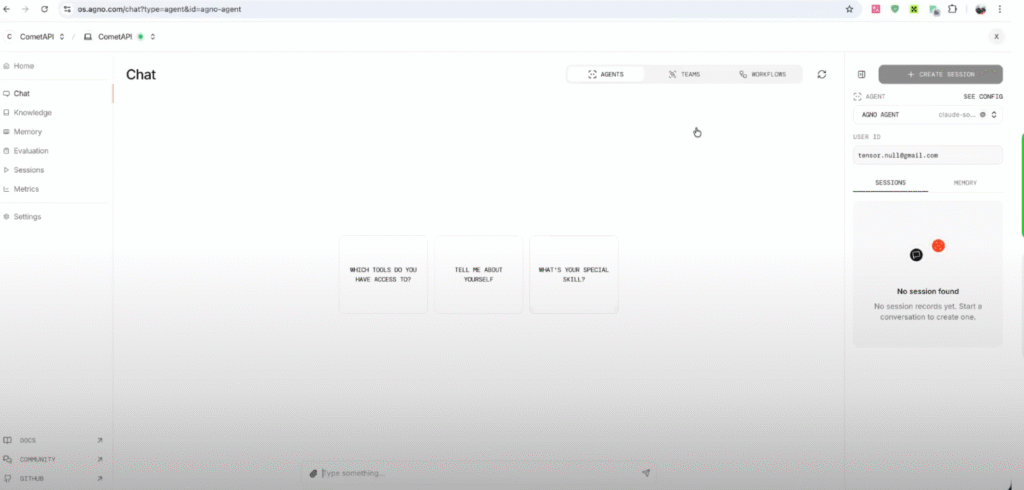
Task: Click the gear icon in agent selector
Action: [982, 115]
